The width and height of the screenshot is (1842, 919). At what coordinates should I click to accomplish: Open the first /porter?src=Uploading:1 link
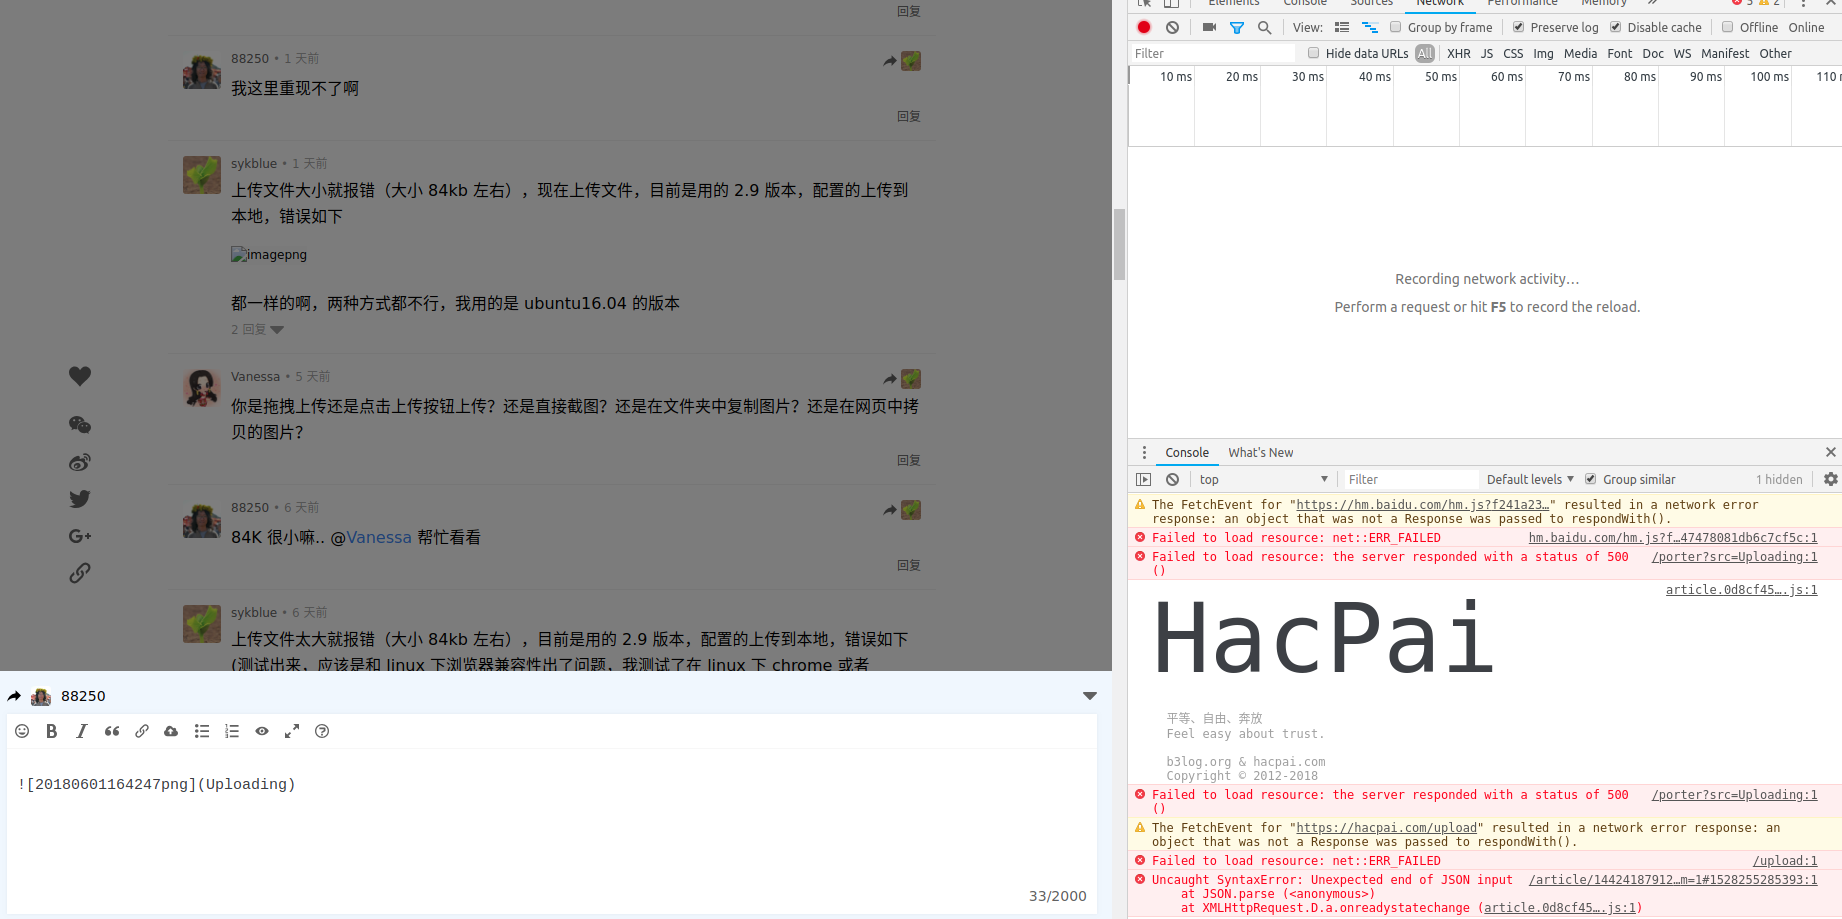click(1735, 557)
